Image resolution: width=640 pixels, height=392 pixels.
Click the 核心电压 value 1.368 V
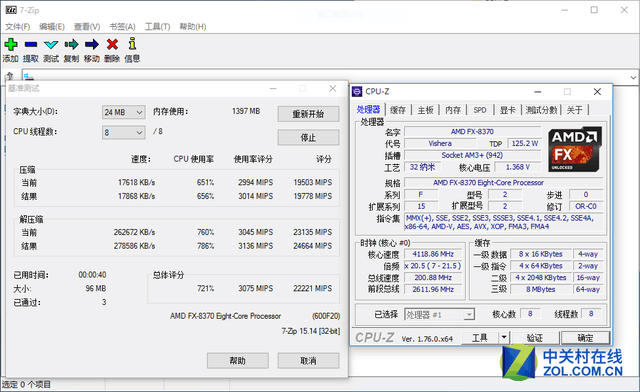pos(518,167)
